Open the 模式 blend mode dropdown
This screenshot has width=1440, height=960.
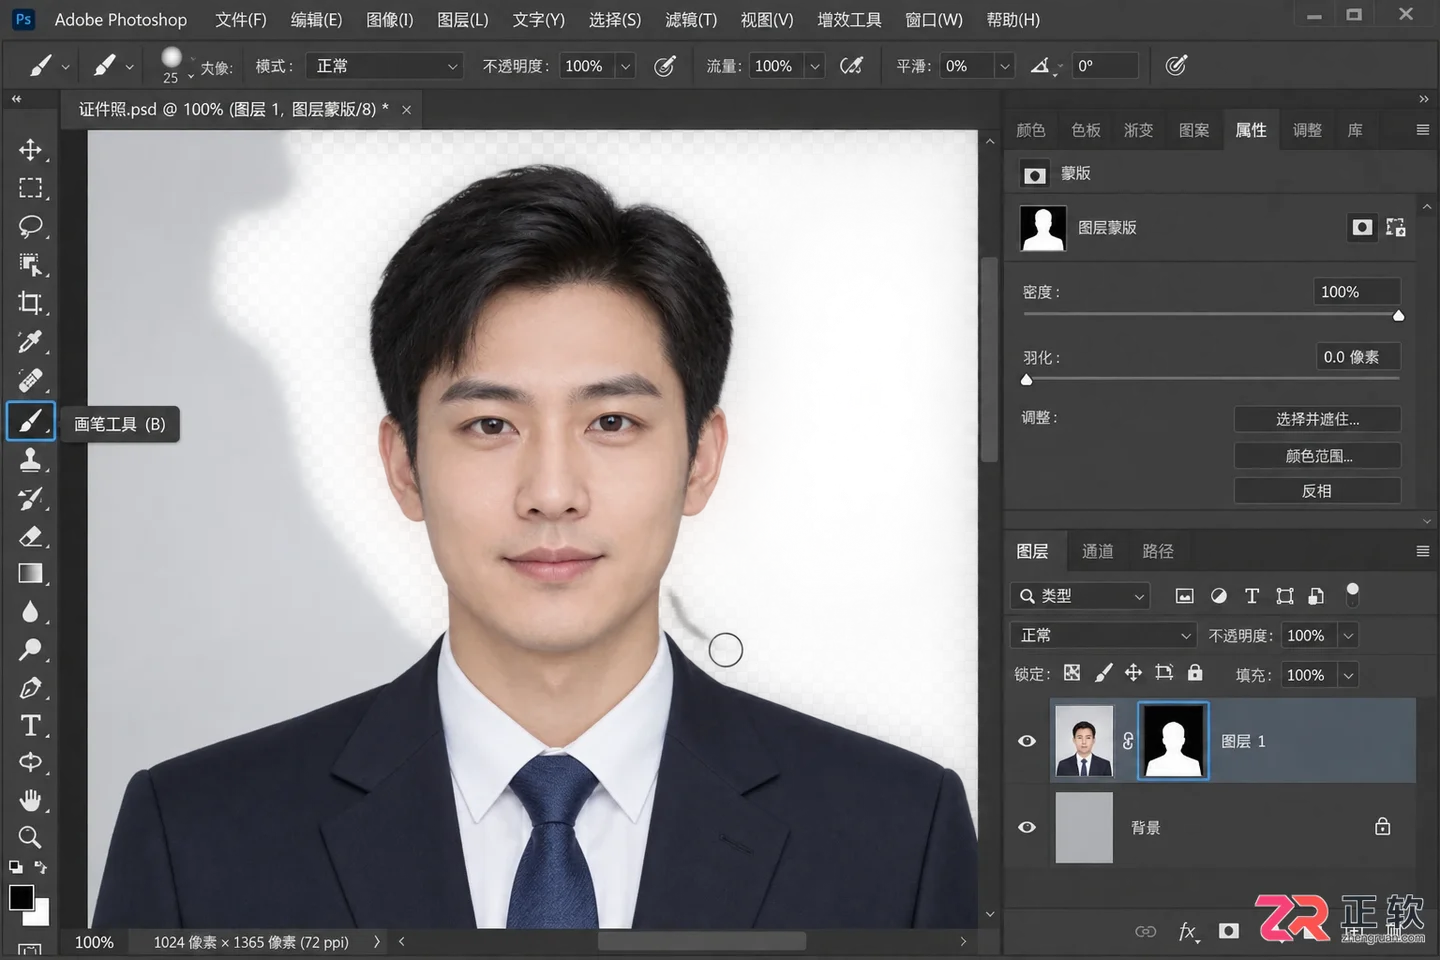(386, 66)
